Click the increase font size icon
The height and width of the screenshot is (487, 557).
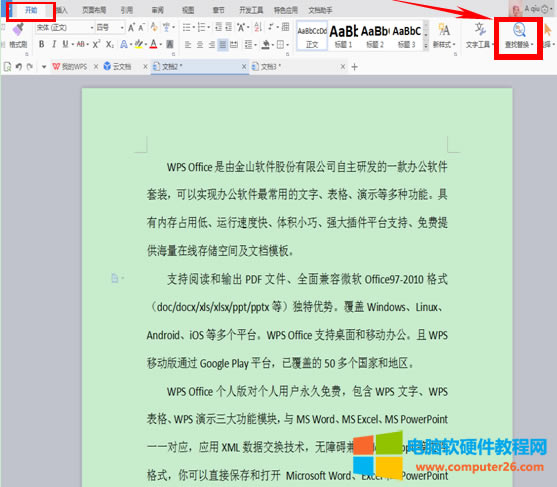[131, 27]
